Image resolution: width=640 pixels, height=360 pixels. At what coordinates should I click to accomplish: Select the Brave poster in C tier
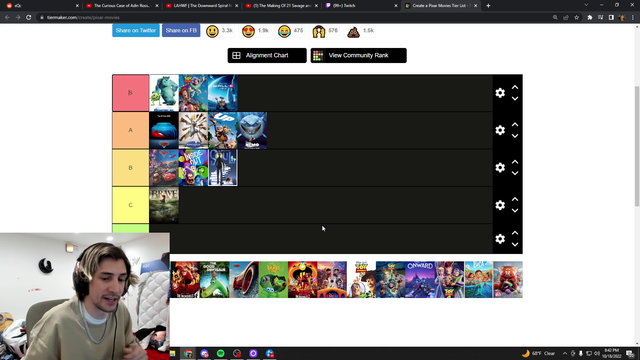164,205
